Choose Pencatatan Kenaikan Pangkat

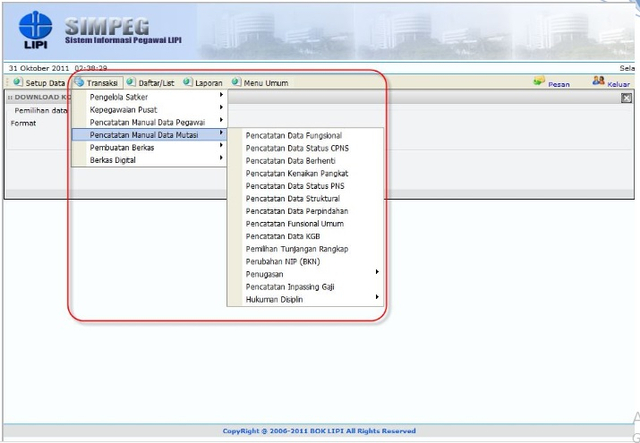(297, 174)
